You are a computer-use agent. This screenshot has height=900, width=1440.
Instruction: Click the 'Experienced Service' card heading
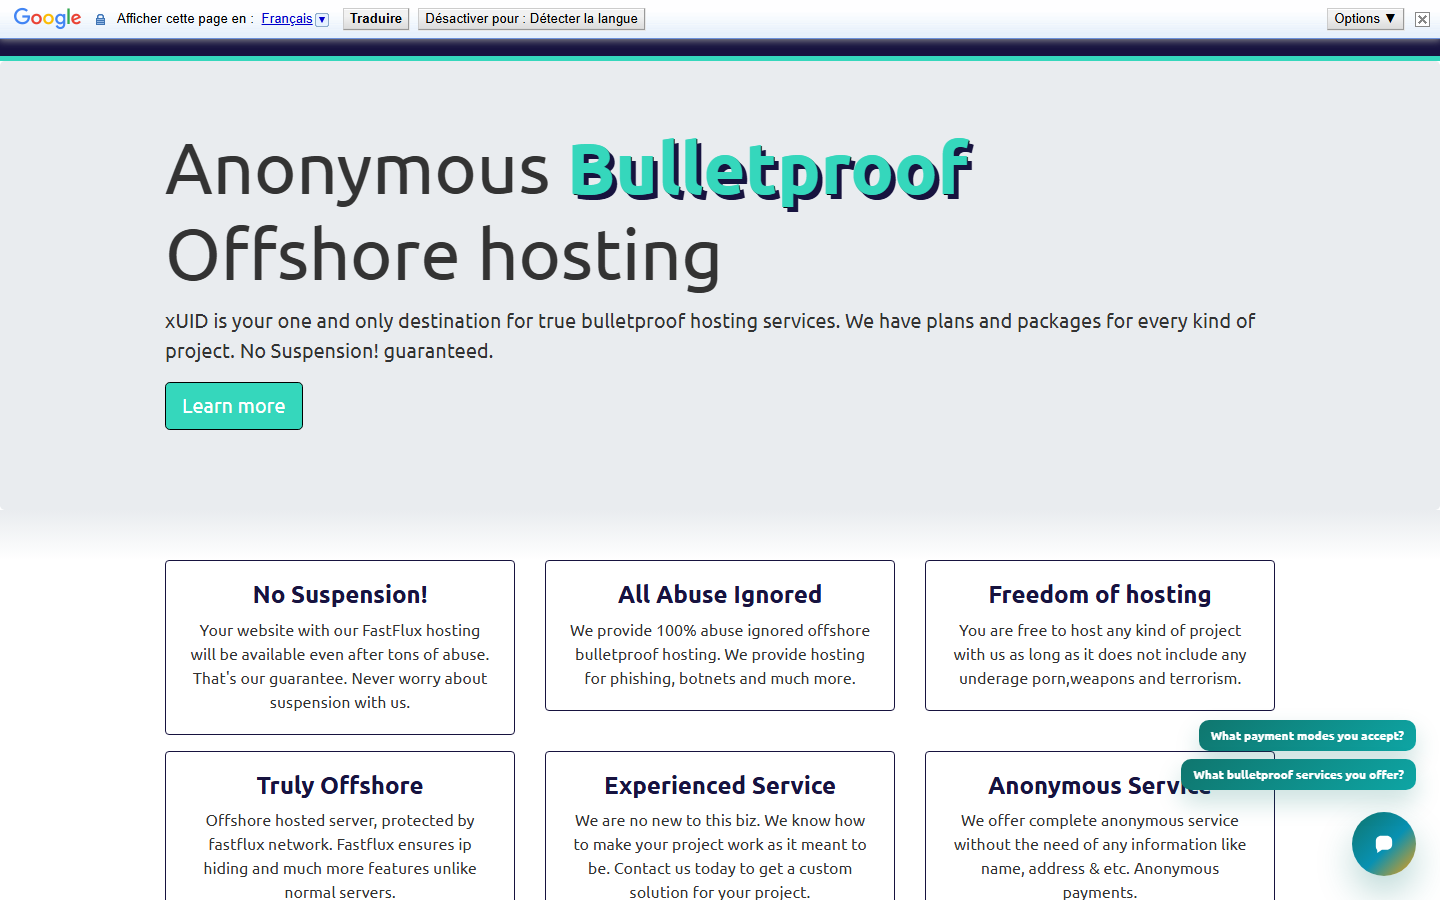click(x=720, y=786)
